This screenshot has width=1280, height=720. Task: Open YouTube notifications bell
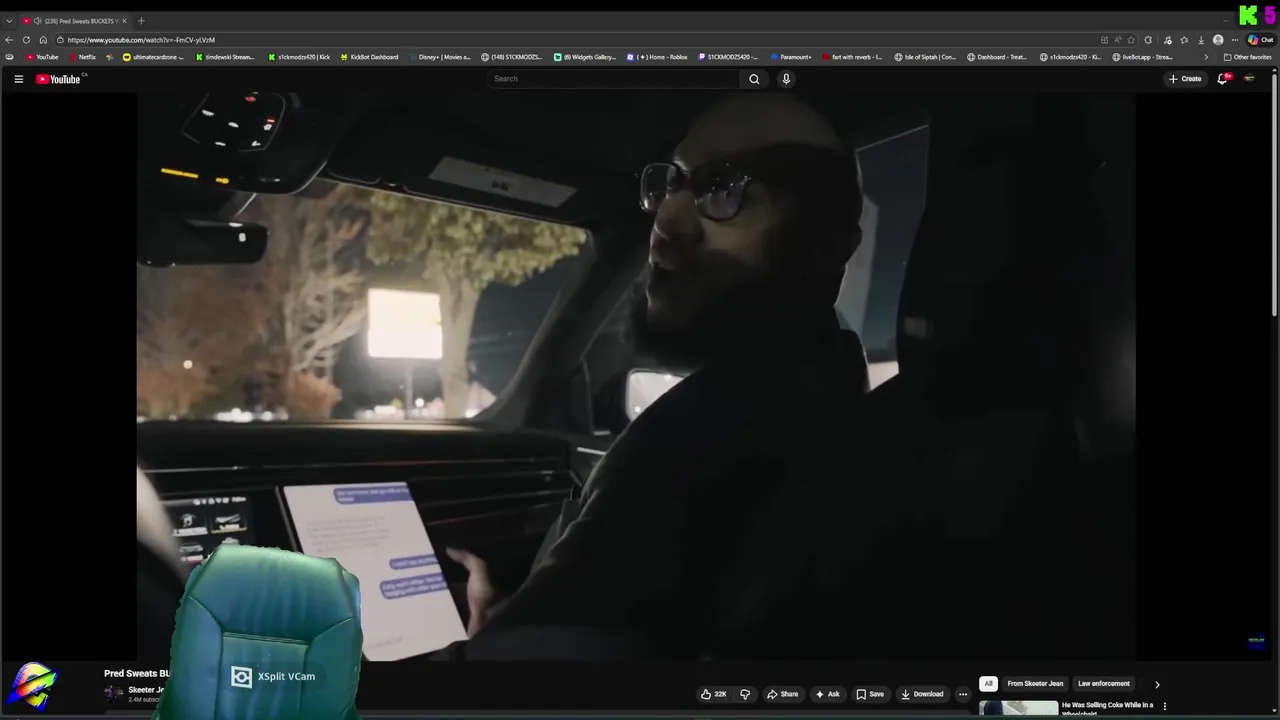tap(1222, 79)
